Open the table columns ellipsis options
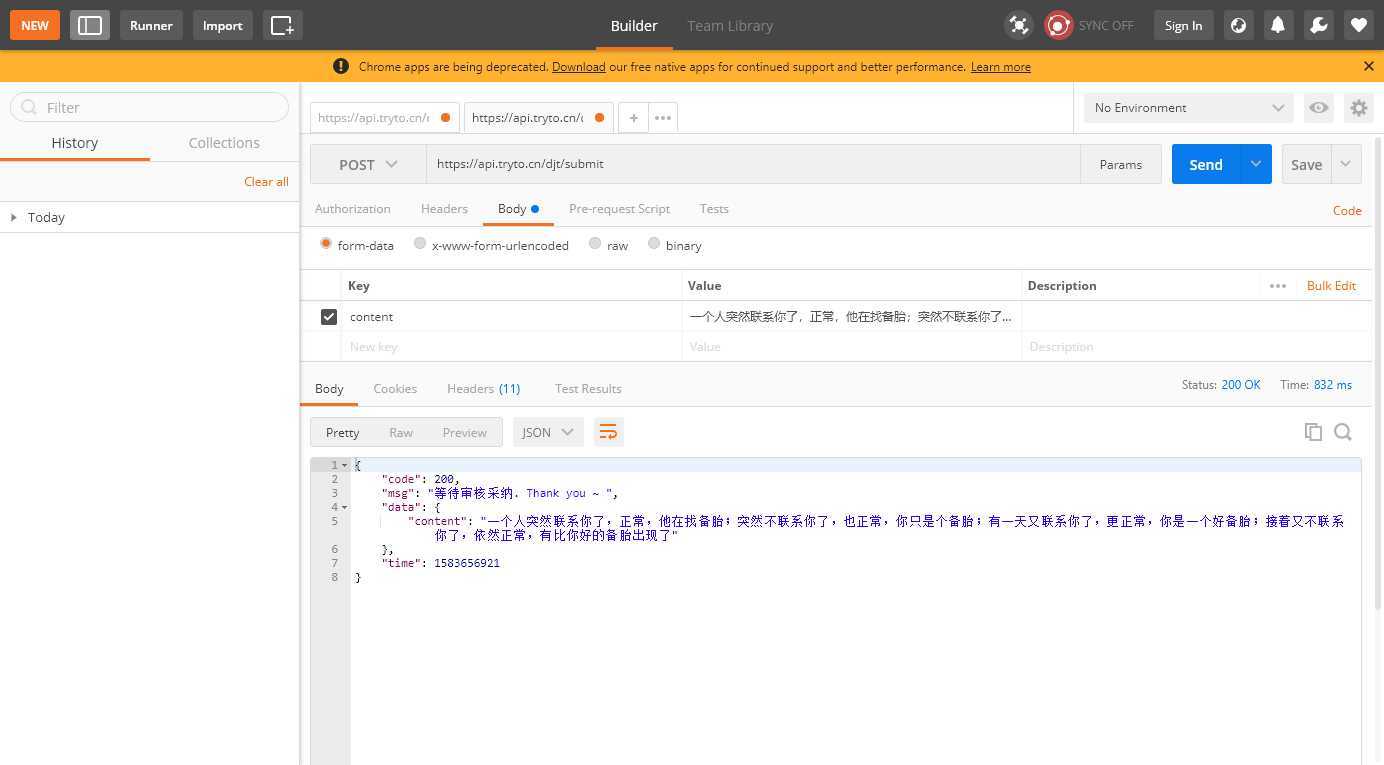This screenshot has width=1384, height=765. 1277,285
